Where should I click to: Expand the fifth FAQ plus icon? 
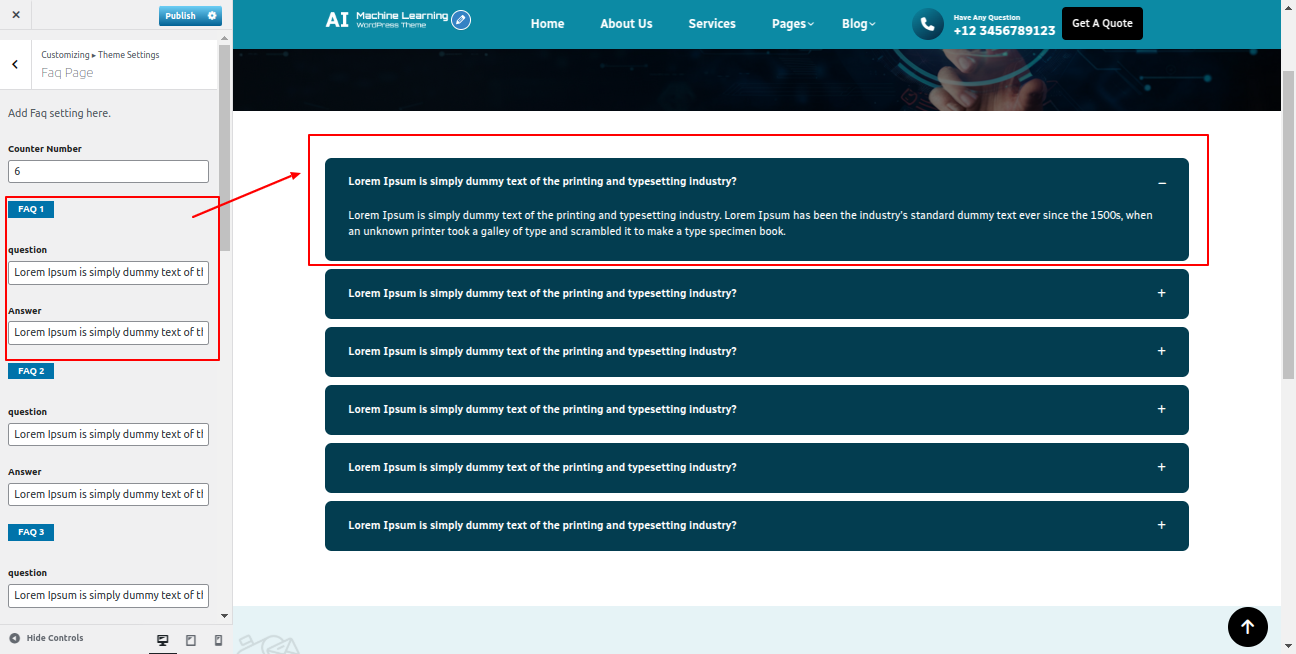[x=1162, y=468]
